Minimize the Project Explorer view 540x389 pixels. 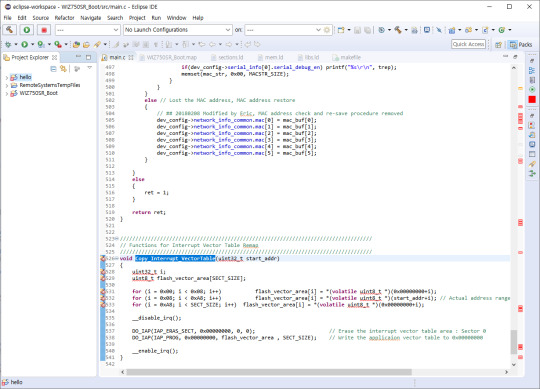(x=78, y=57)
